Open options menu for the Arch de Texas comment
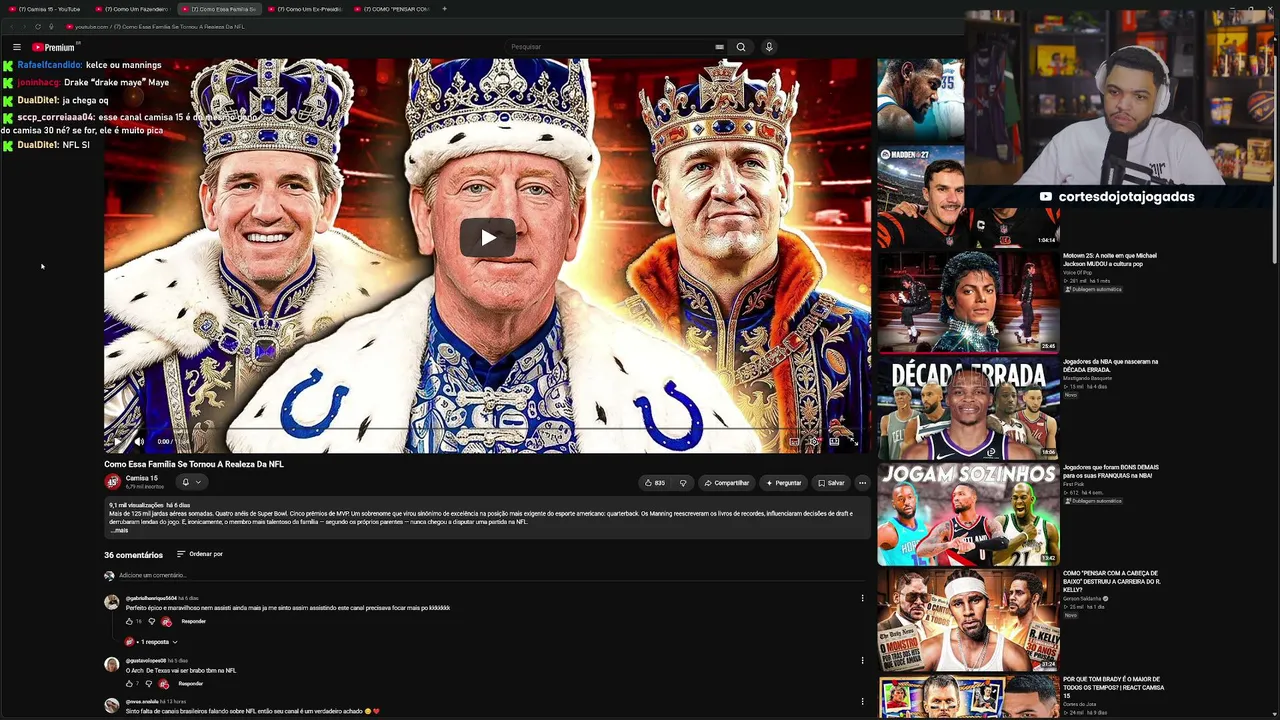The image size is (1280, 720). pos(862,660)
